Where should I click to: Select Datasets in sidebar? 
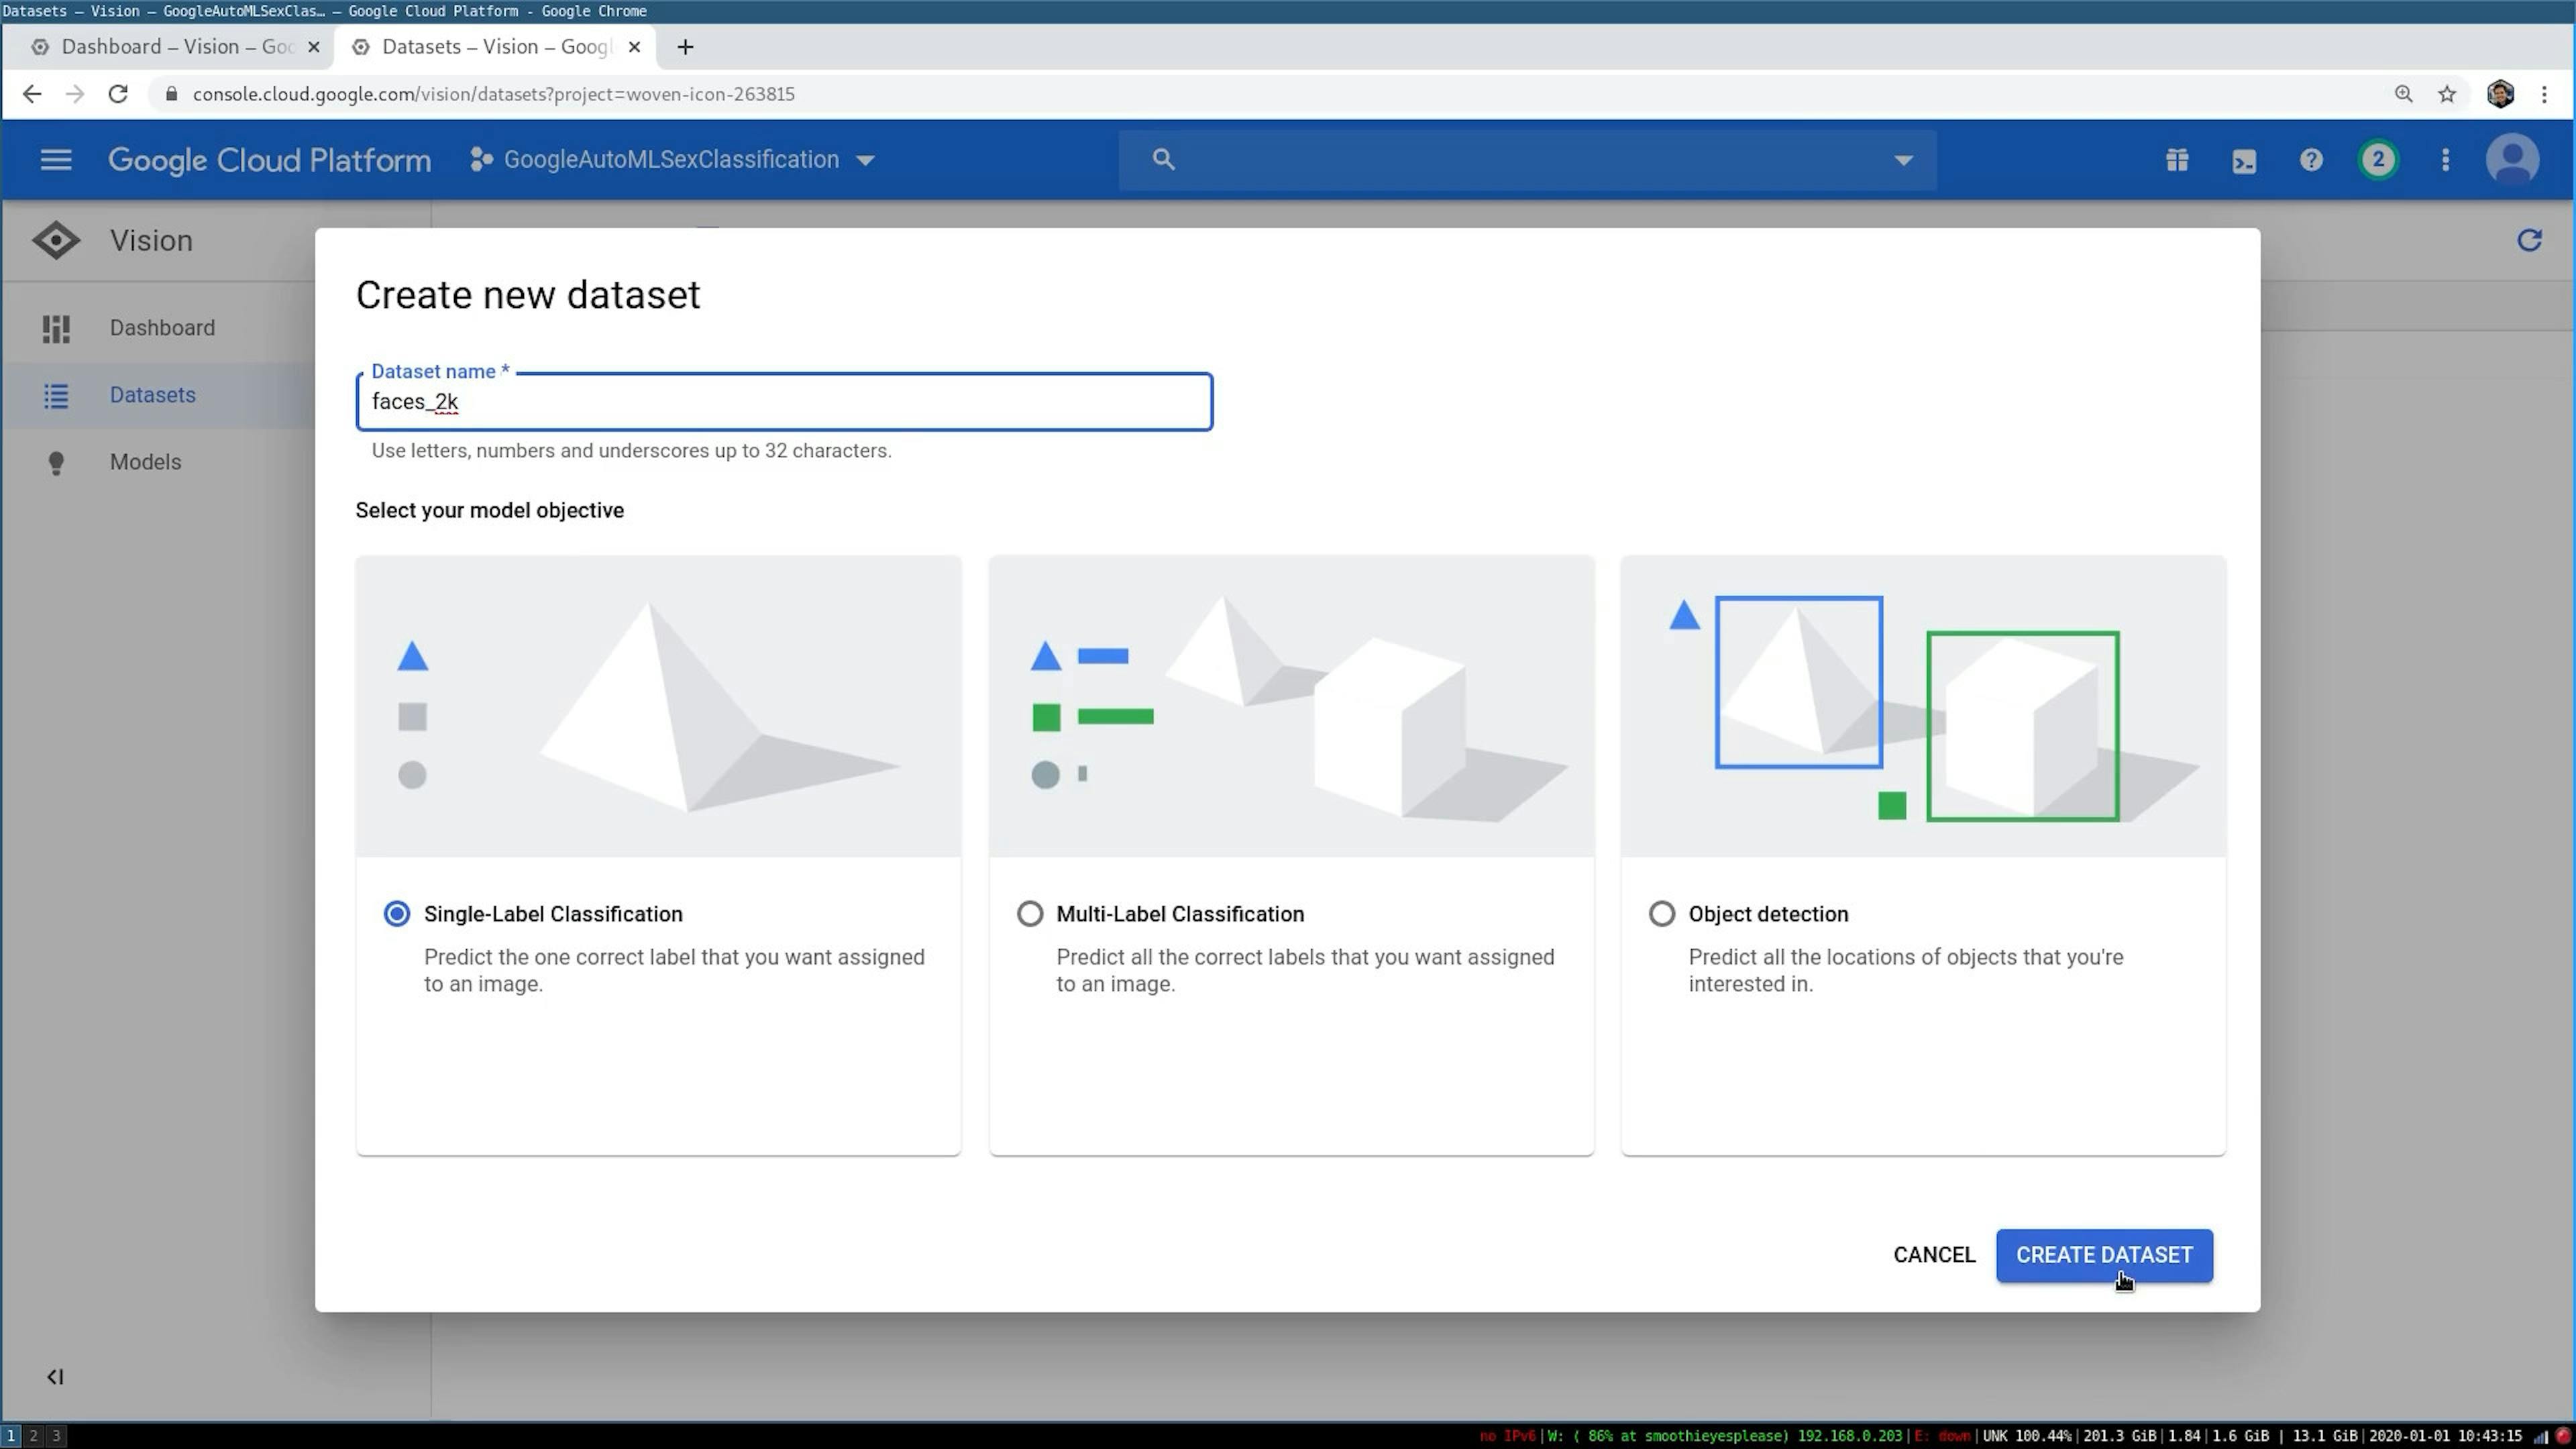(x=152, y=395)
